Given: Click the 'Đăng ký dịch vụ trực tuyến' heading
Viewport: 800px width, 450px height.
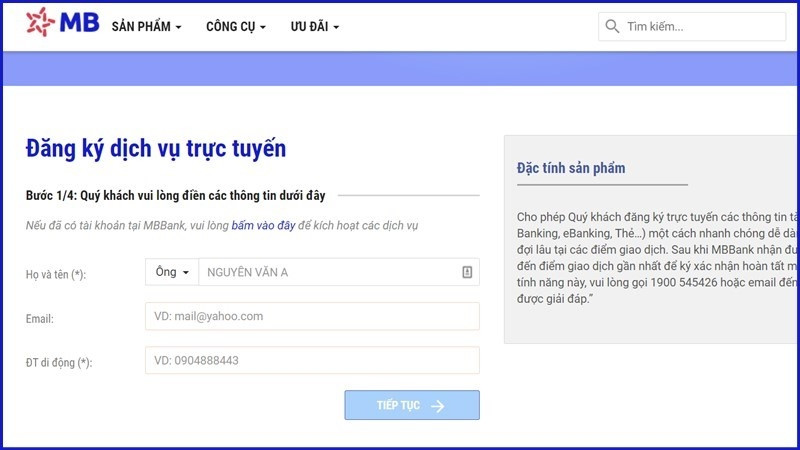Looking at the screenshot, I should 156,149.
